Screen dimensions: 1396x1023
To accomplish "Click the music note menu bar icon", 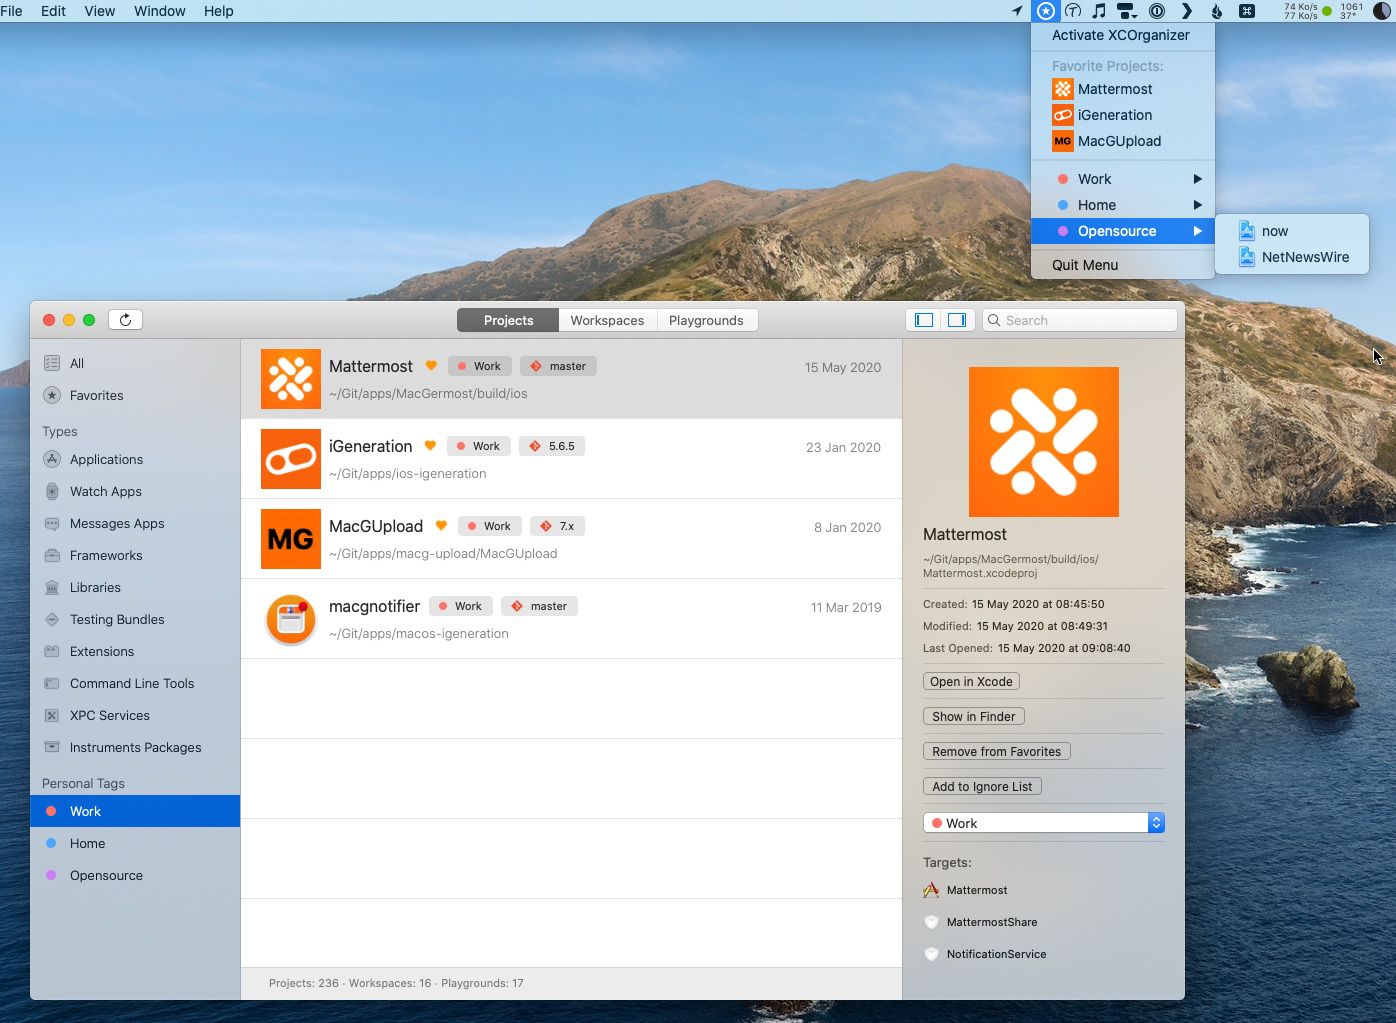I will tap(1099, 11).
